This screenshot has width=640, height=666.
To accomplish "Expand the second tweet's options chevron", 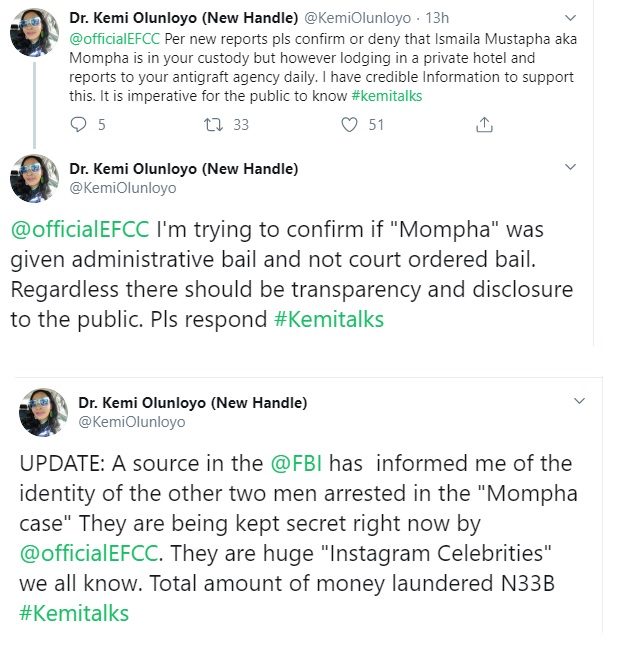I will (571, 168).
